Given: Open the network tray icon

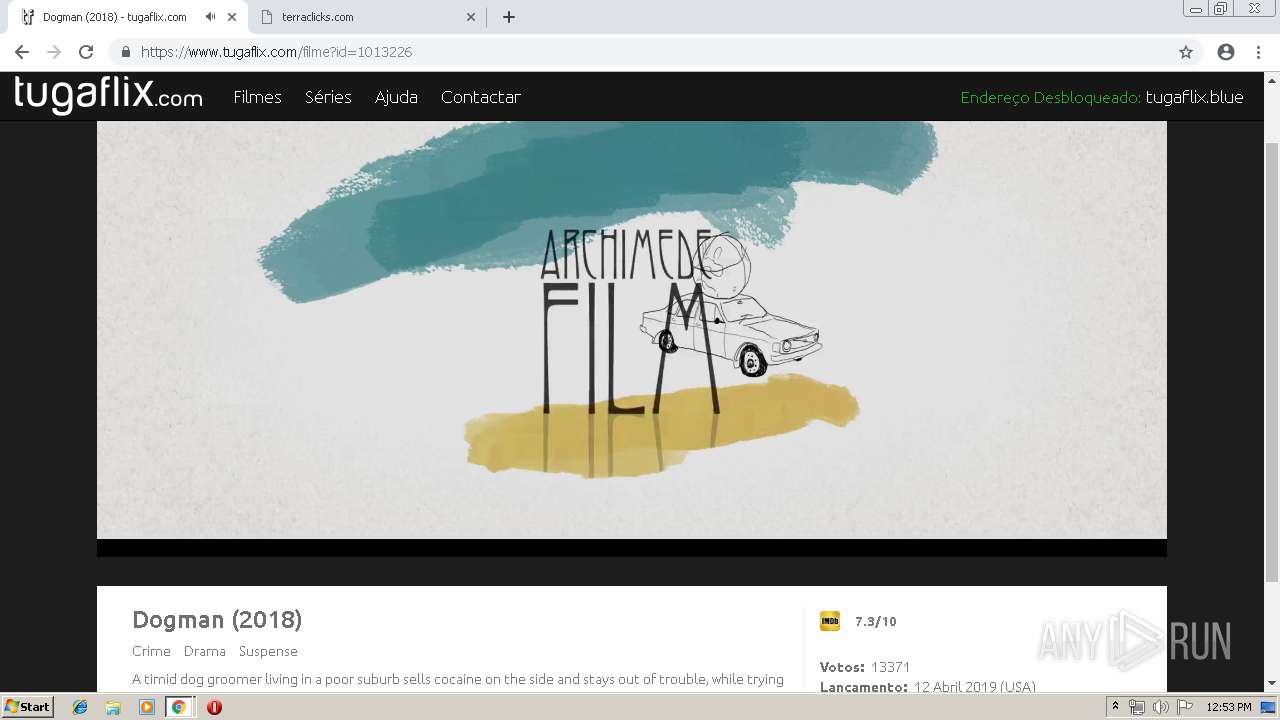Looking at the screenshot, I should [1136, 707].
